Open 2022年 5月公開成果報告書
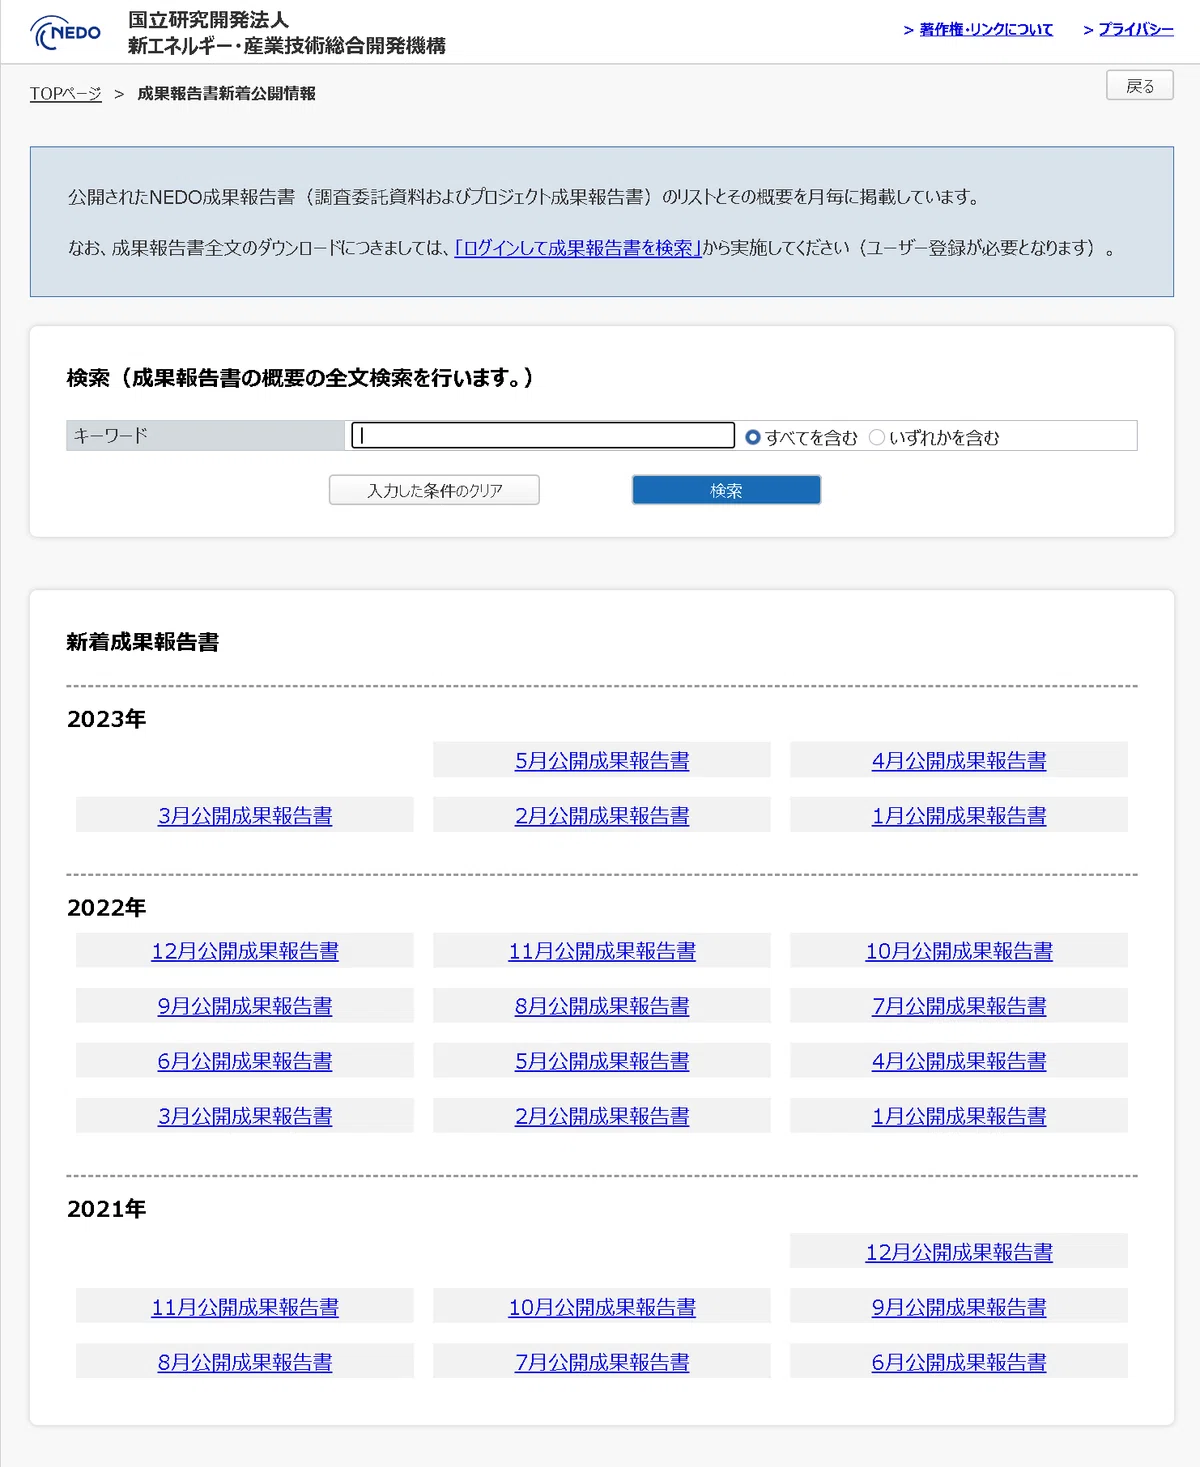1200x1467 pixels. (602, 1061)
